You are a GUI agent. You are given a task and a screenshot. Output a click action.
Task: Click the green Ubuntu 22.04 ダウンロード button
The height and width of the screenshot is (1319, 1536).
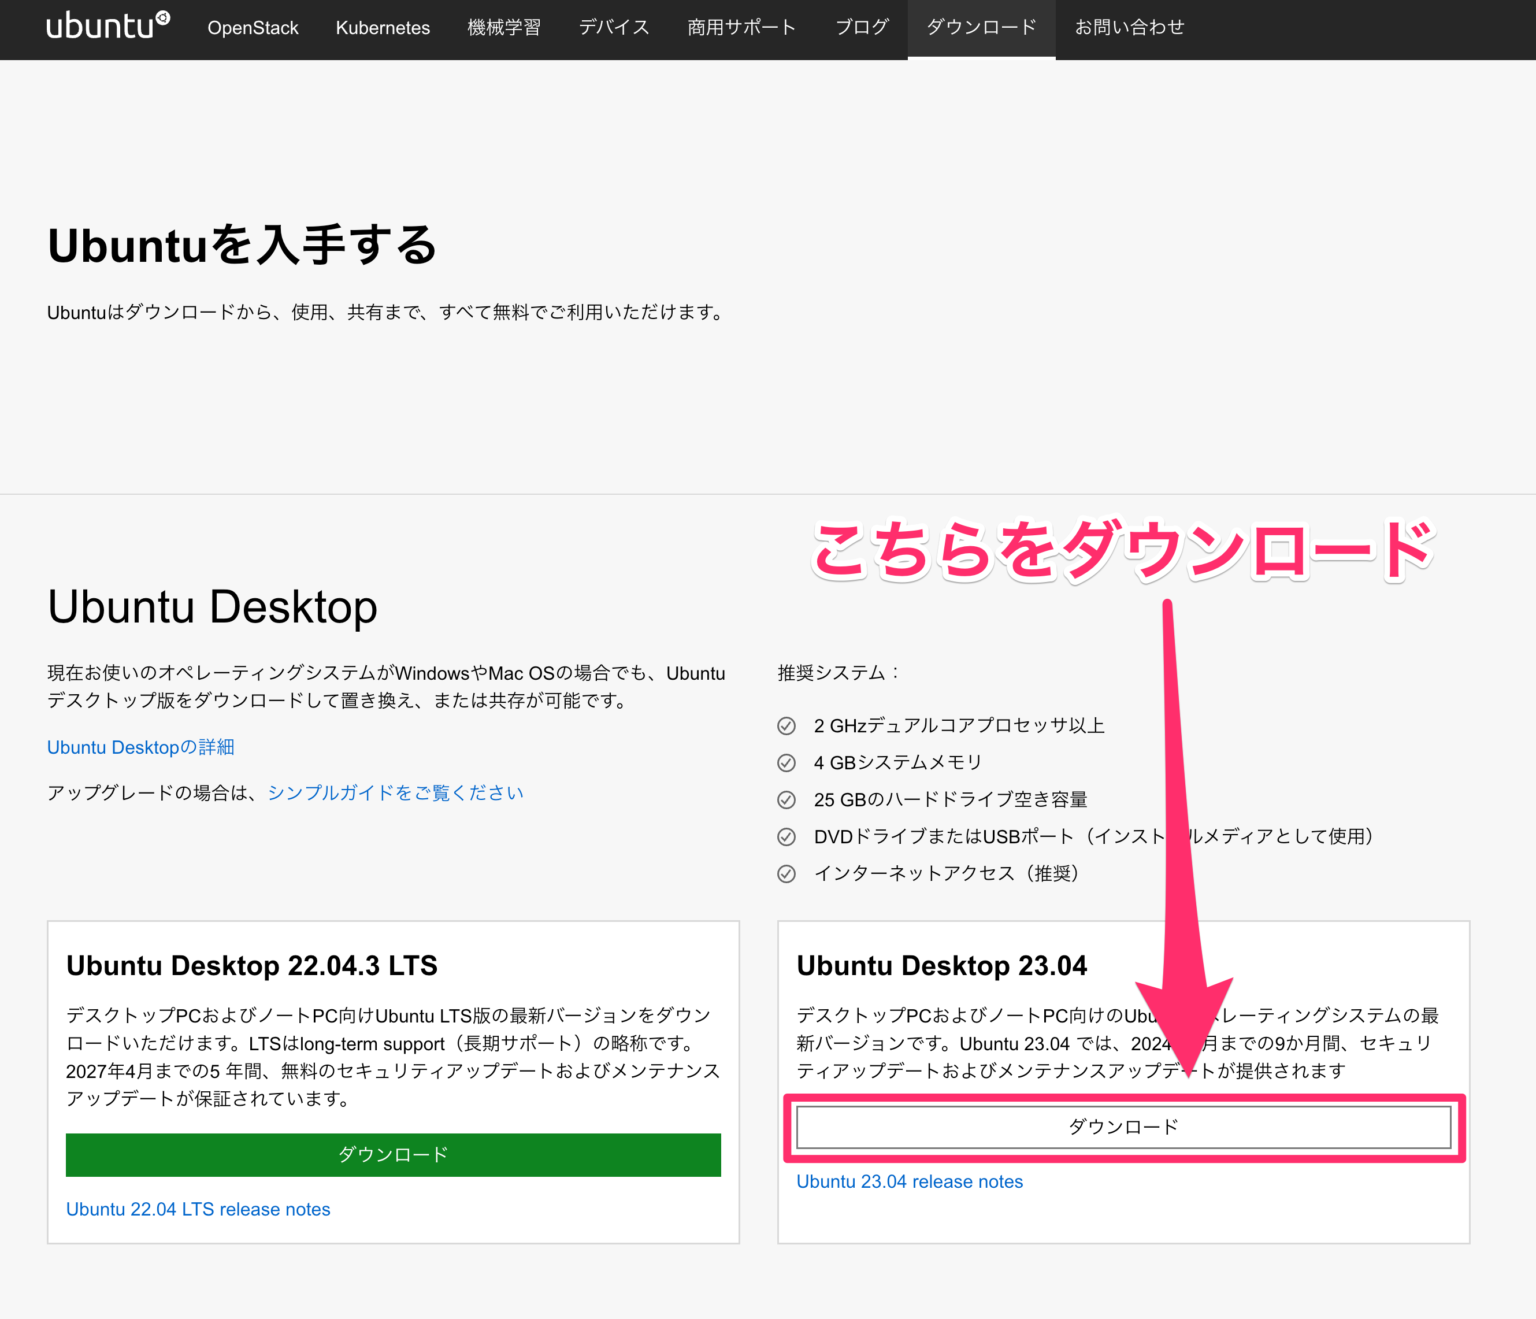pos(393,1154)
